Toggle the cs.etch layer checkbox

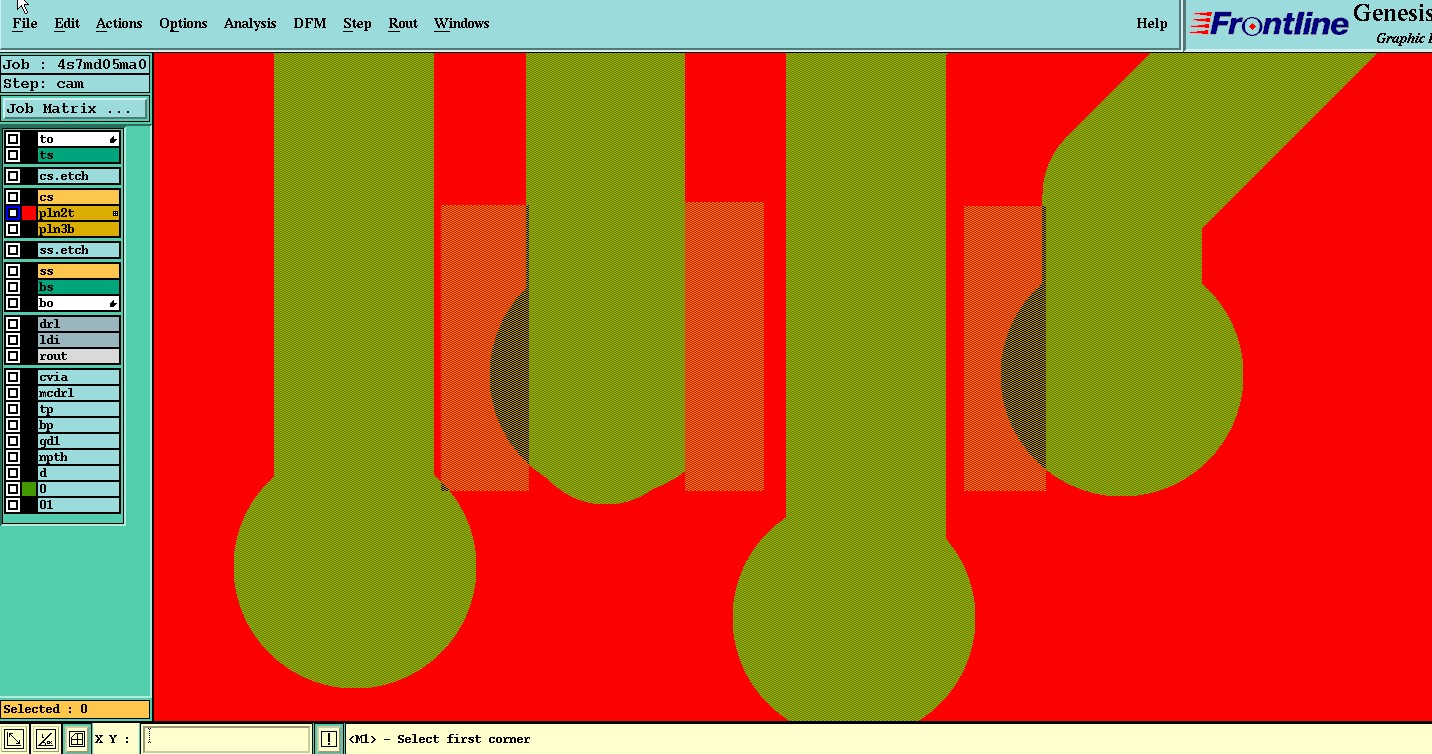click(x=13, y=176)
